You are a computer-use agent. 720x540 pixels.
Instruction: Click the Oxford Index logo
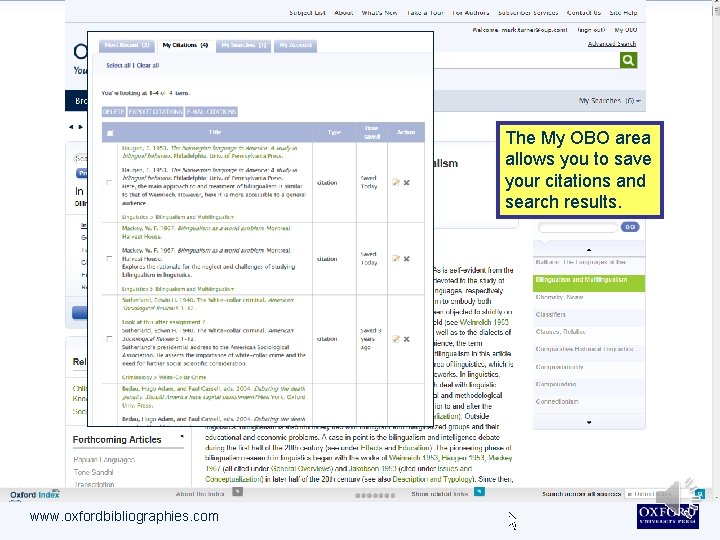pyautogui.click(x=35, y=495)
